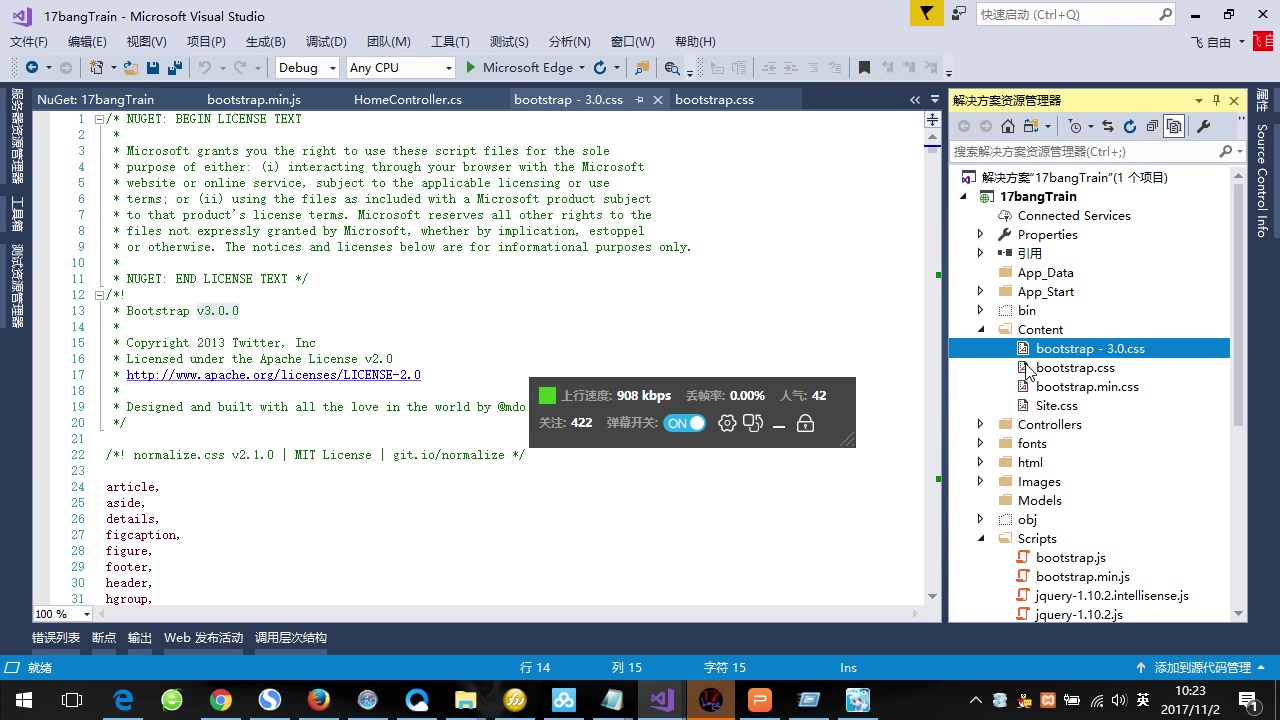Toggle auto-hide pin on Solution Explorer panel
The height and width of the screenshot is (720, 1280).
pos(1216,100)
